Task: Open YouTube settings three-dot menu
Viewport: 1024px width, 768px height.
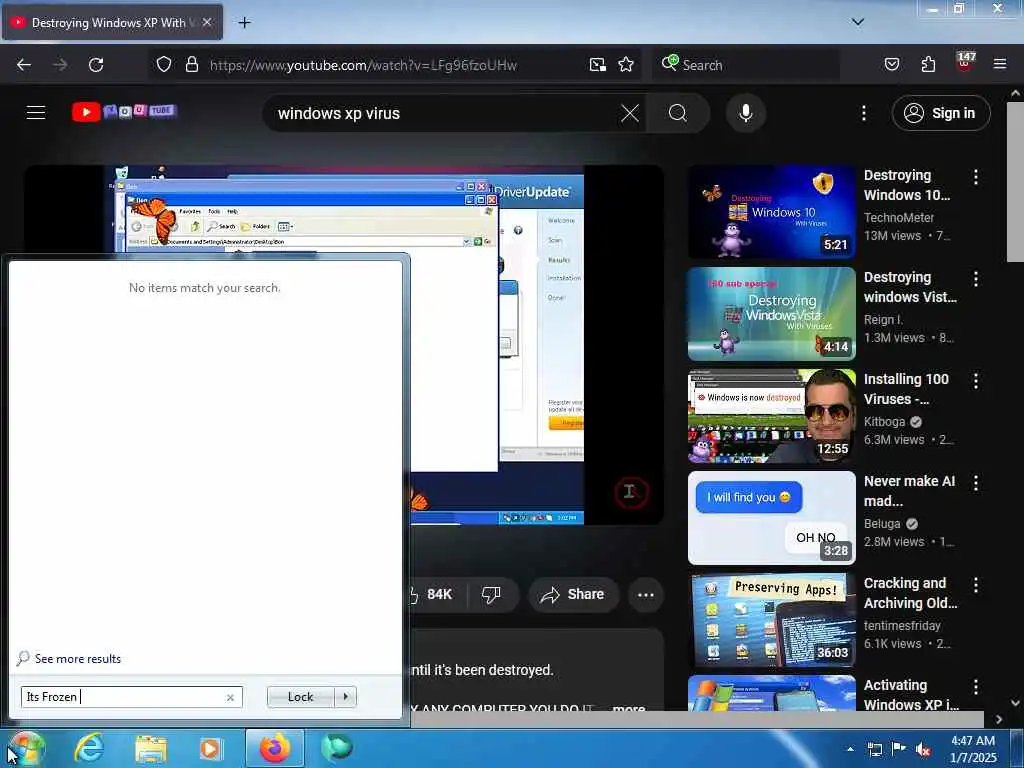Action: [864, 113]
